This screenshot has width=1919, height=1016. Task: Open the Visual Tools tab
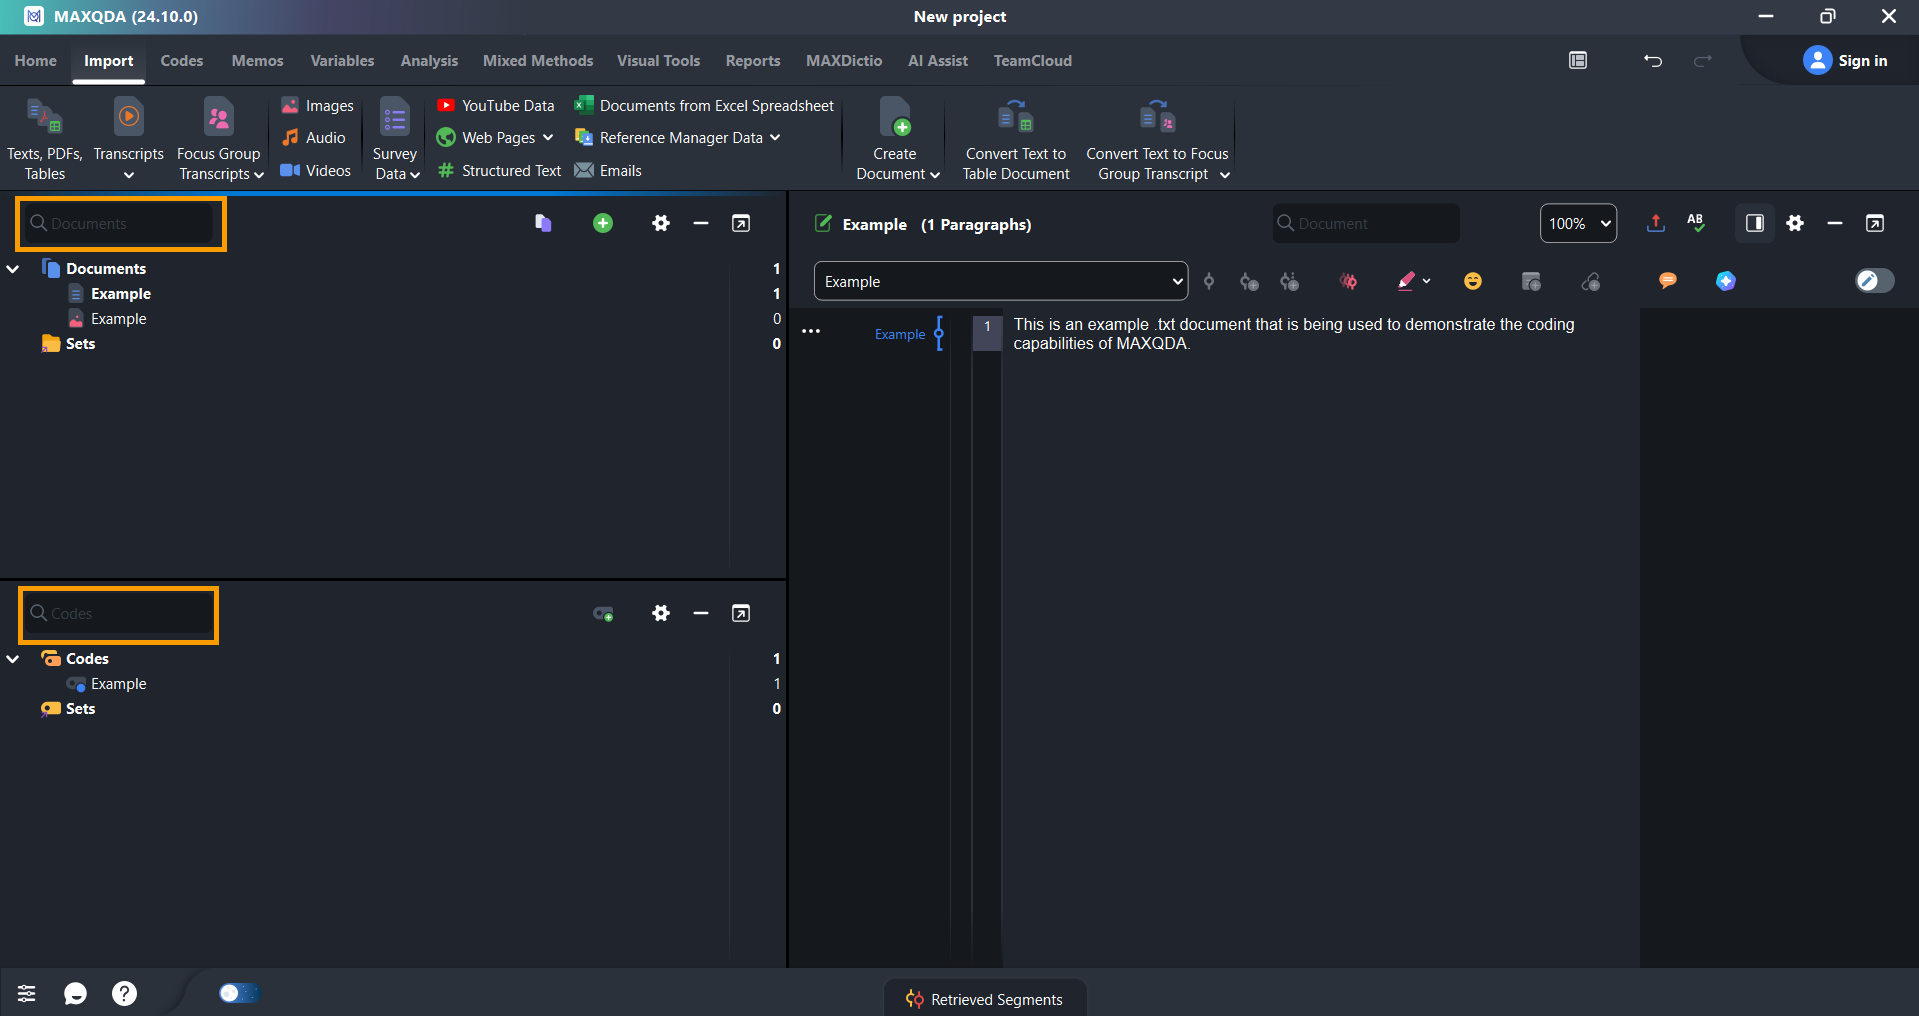(x=658, y=61)
